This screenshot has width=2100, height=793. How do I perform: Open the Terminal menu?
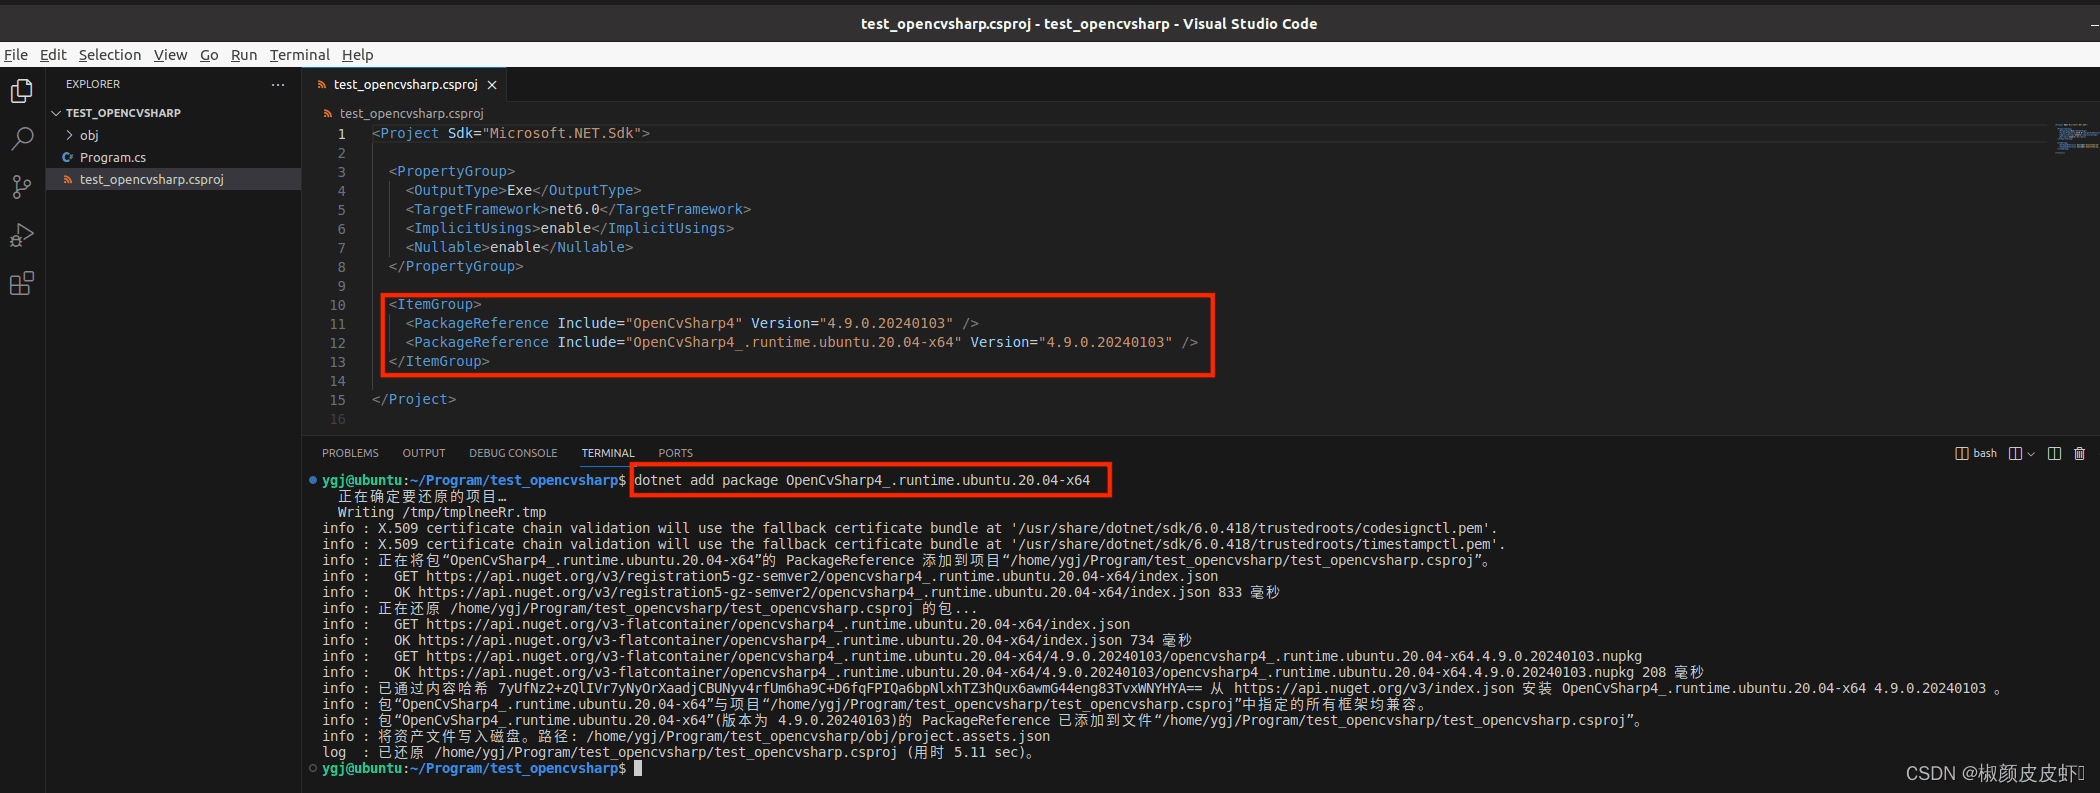point(299,55)
